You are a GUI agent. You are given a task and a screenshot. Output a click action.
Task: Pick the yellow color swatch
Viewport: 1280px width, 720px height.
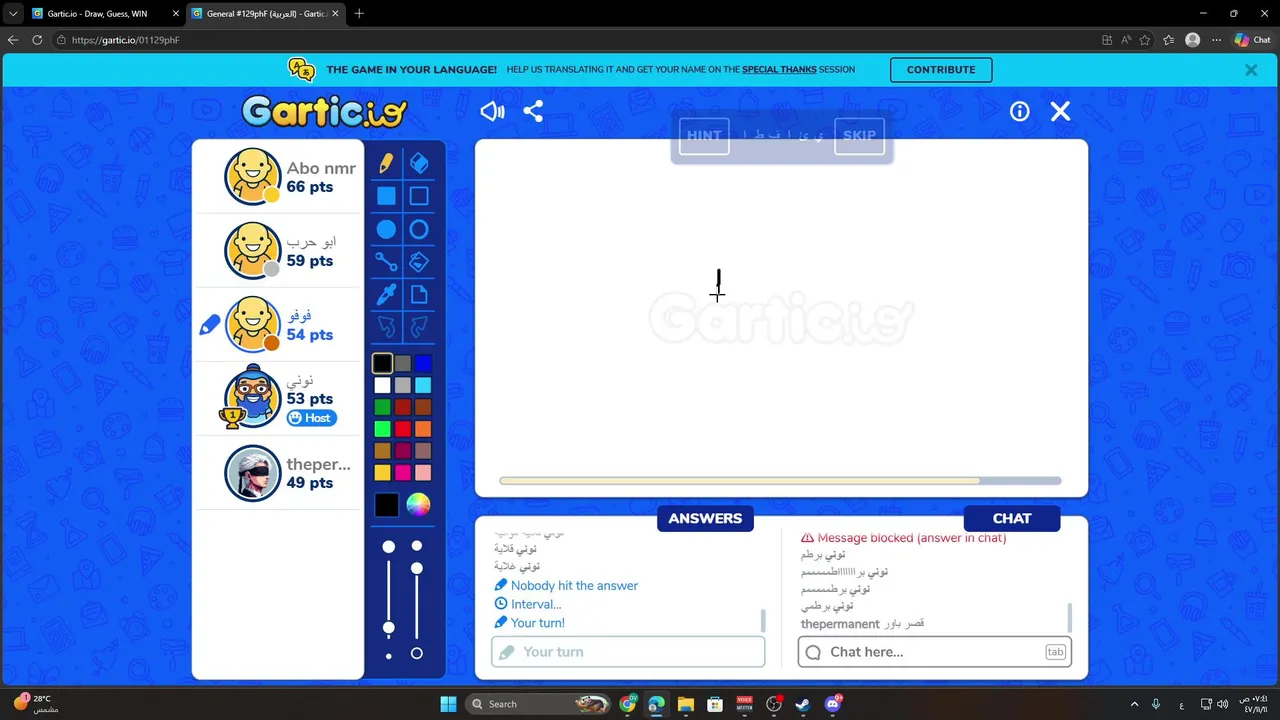point(382,472)
